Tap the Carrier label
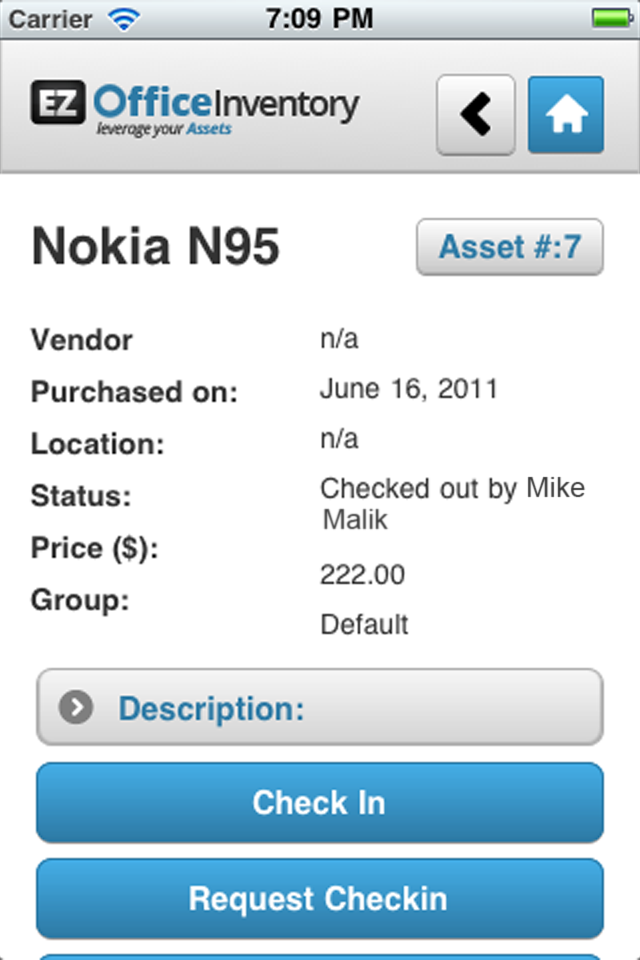The width and height of the screenshot is (640, 960). 50,18
